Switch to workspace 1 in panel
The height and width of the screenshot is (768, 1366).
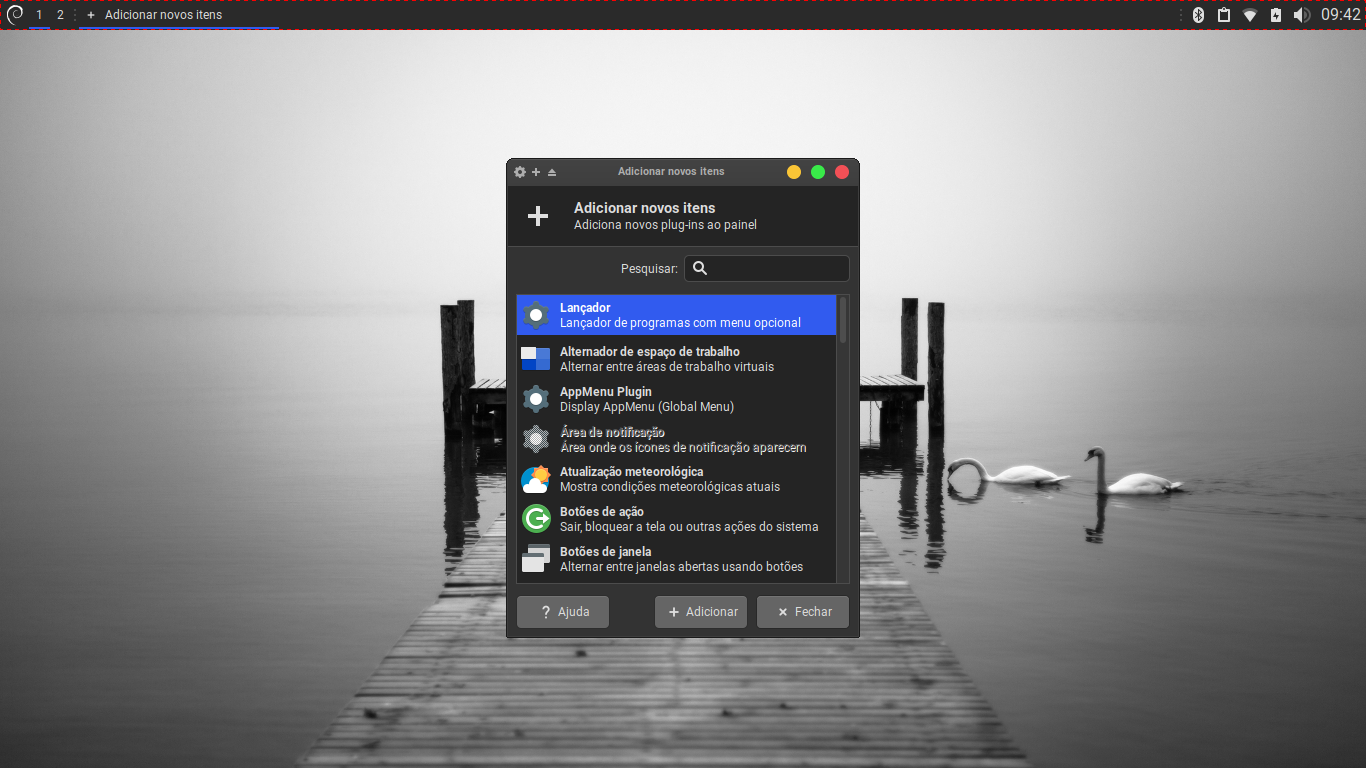[x=40, y=15]
